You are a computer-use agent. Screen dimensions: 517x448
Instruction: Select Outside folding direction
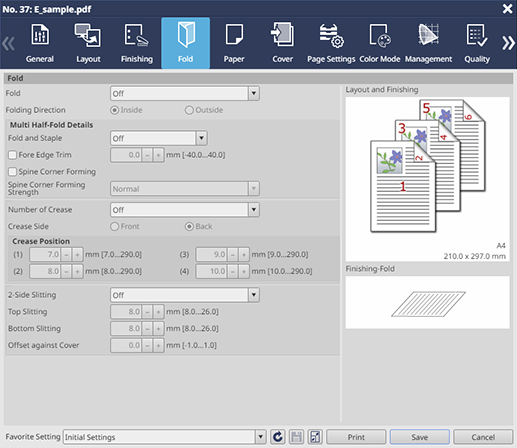[189, 110]
